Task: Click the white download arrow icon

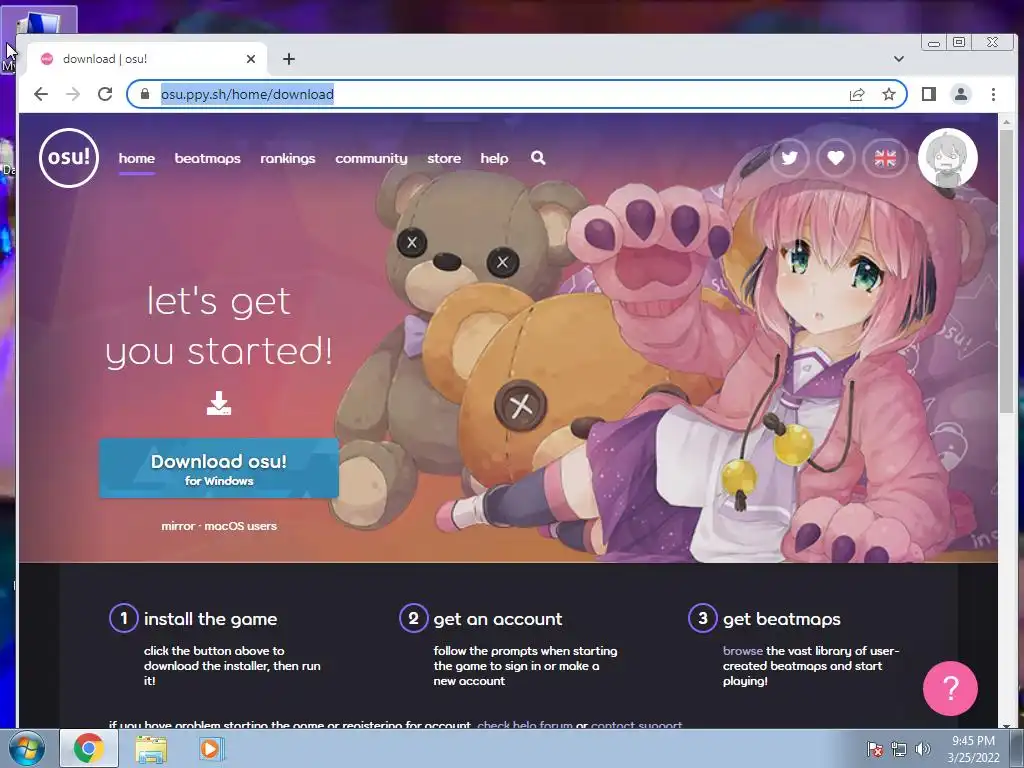Action: 219,404
